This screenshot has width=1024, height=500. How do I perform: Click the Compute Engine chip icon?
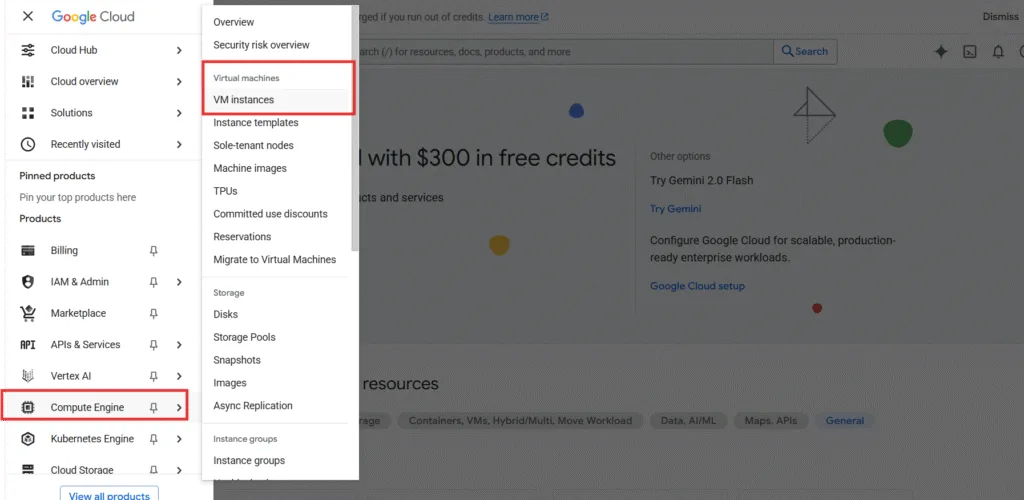[27, 407]
